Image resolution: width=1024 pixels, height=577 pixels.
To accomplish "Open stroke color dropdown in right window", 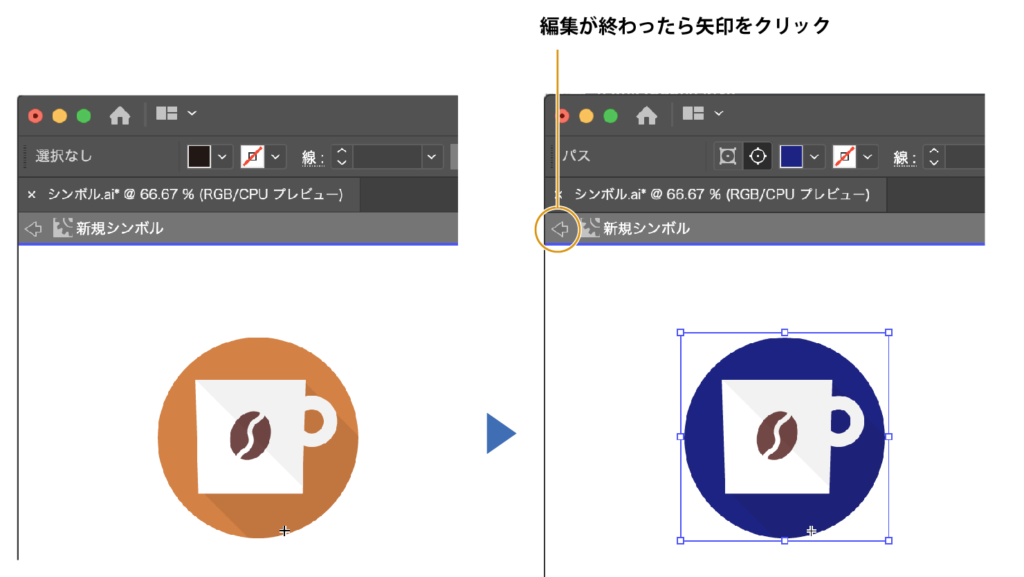I will click(x=867, y=157).
